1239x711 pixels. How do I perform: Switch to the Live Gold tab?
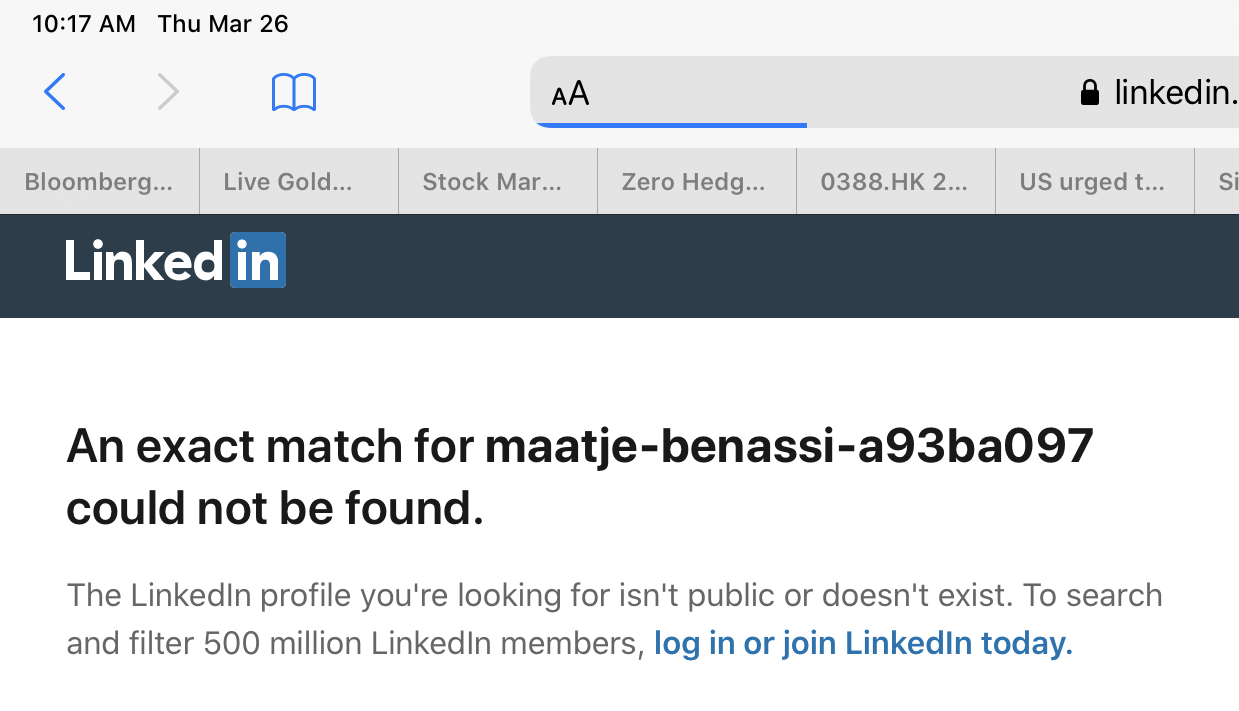288,182
